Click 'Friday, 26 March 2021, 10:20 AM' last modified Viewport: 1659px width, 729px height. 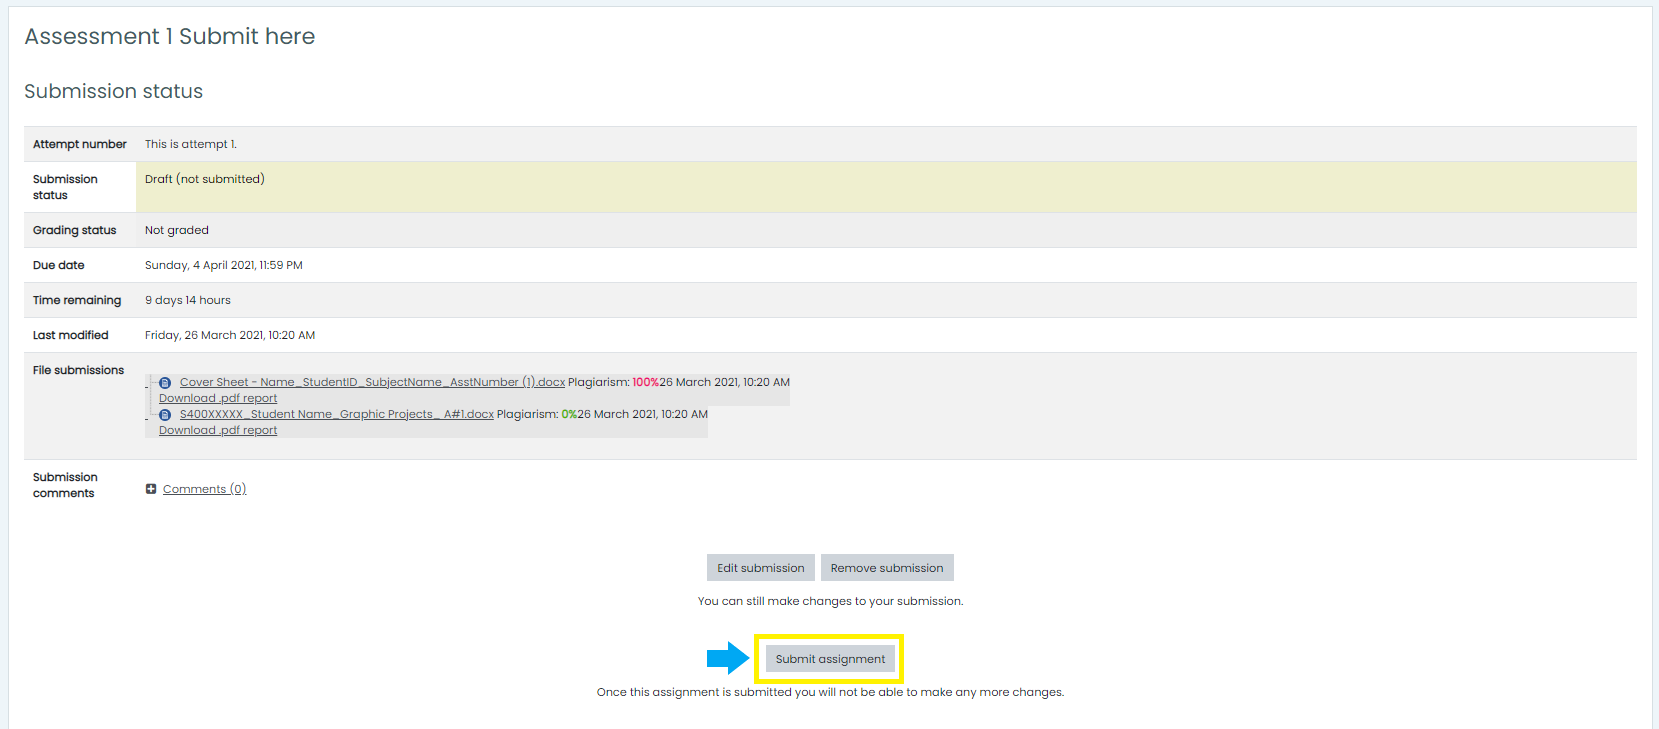pyautogui.click(x=230, y=335)
